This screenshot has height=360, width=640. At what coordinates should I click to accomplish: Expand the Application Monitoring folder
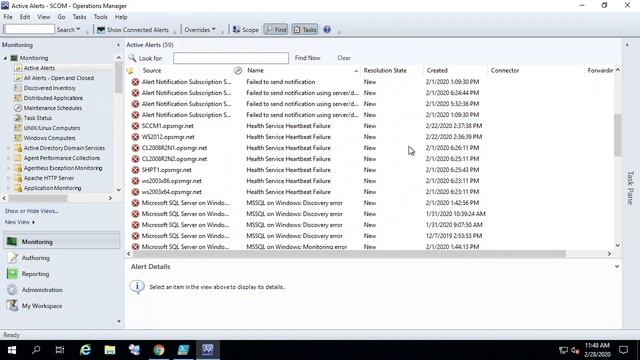click(x=9, y=188)
